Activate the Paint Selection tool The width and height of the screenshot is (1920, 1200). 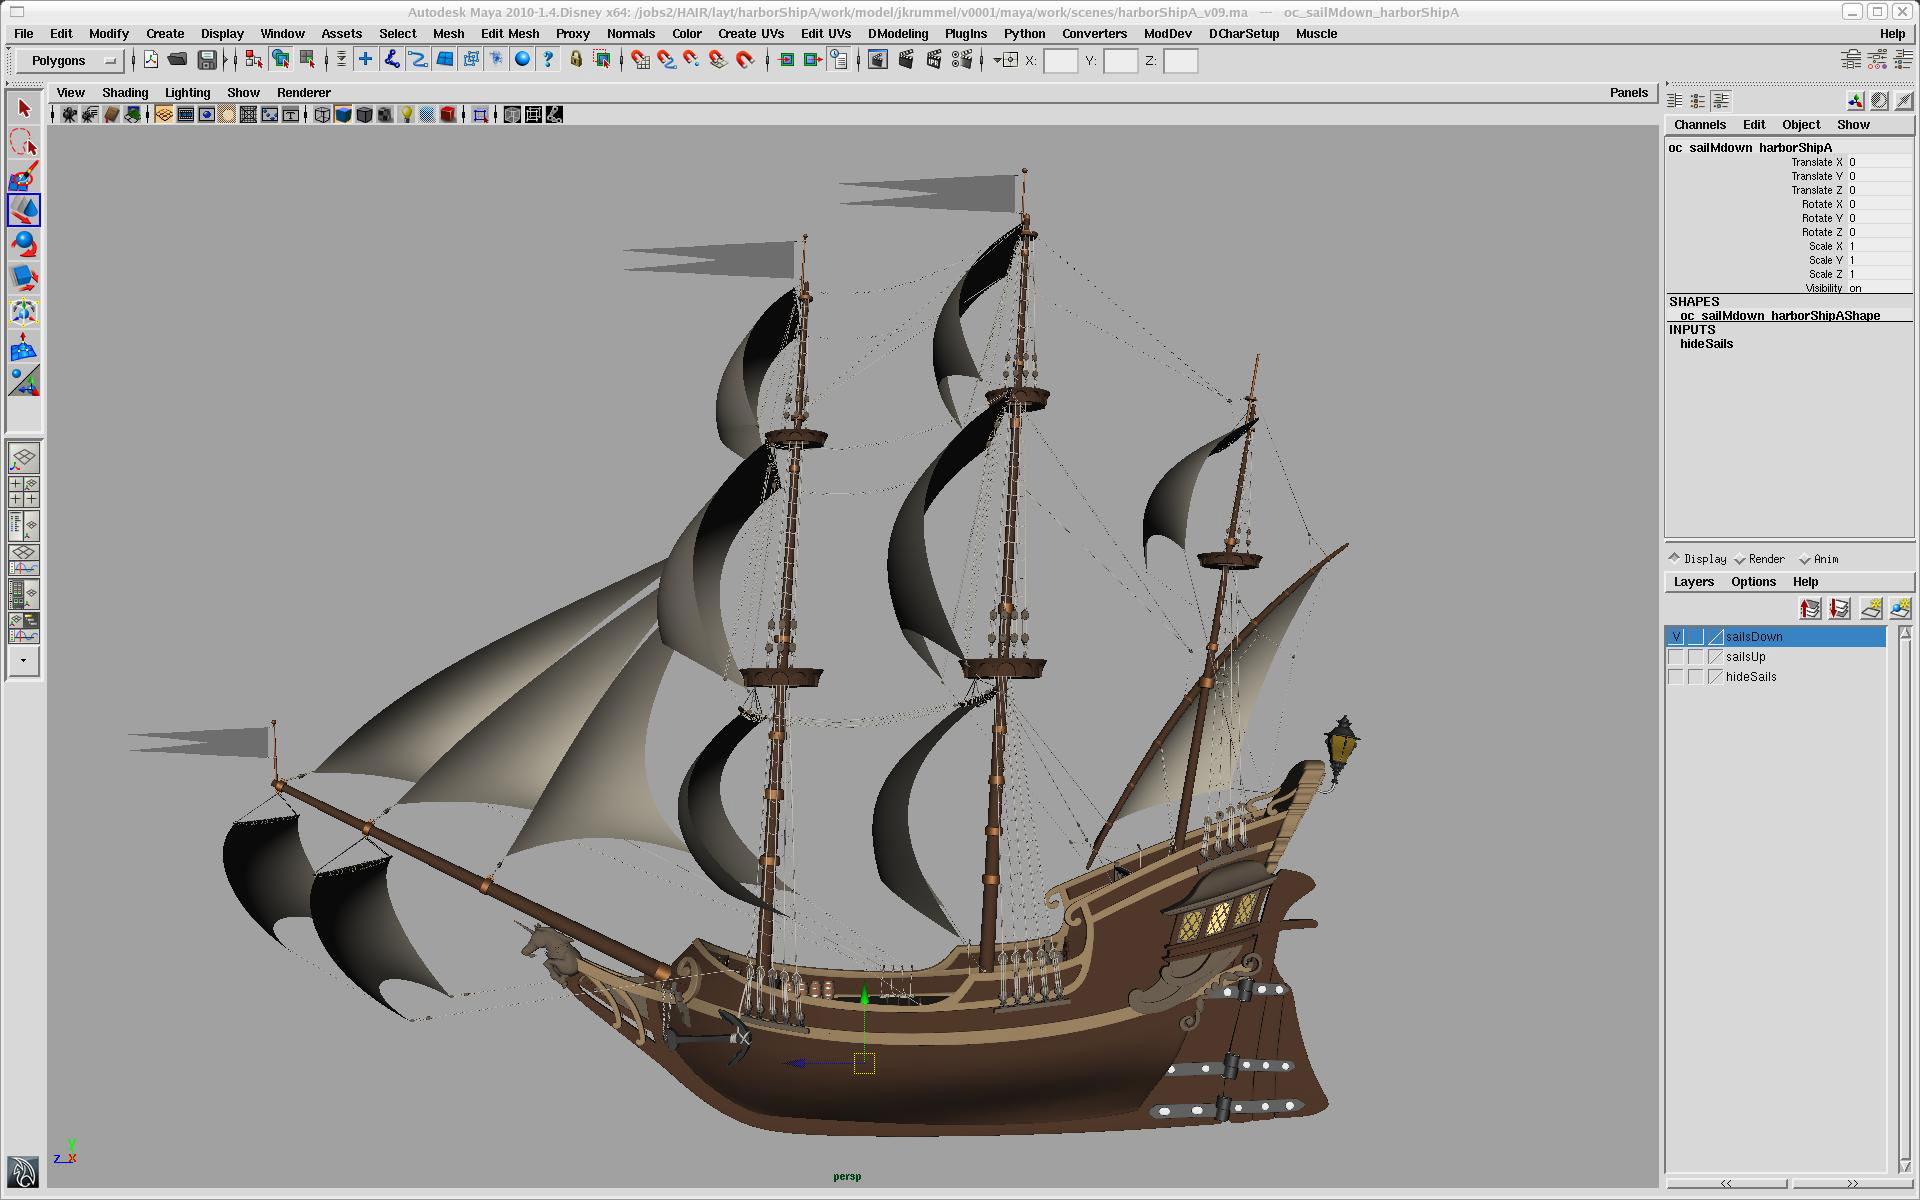[x=24, y=176]
